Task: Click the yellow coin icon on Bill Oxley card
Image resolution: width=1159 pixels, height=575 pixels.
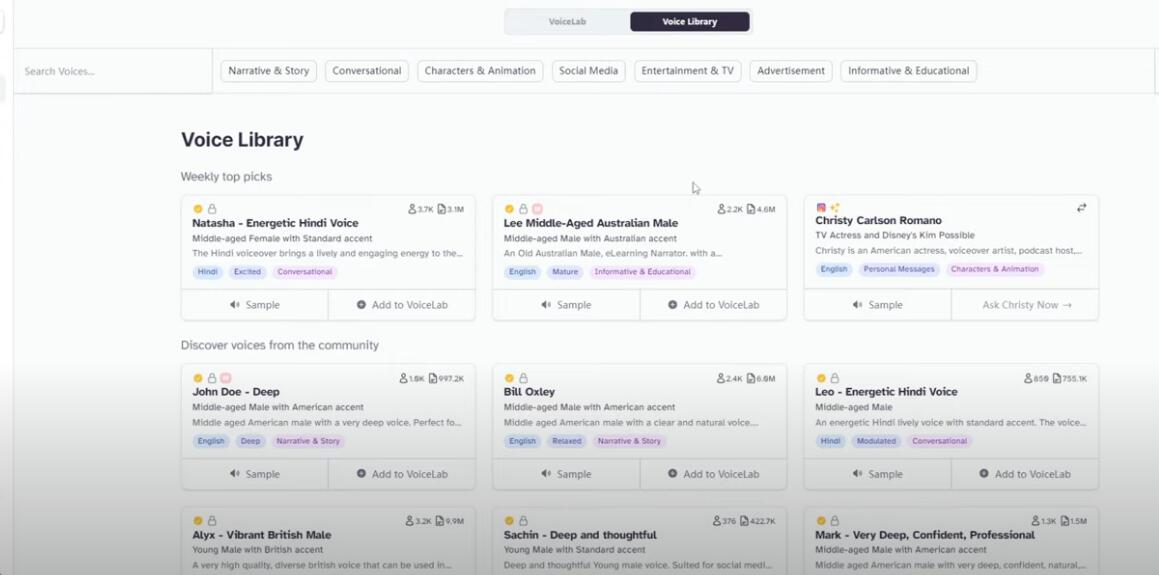Action: coord(509,379)
